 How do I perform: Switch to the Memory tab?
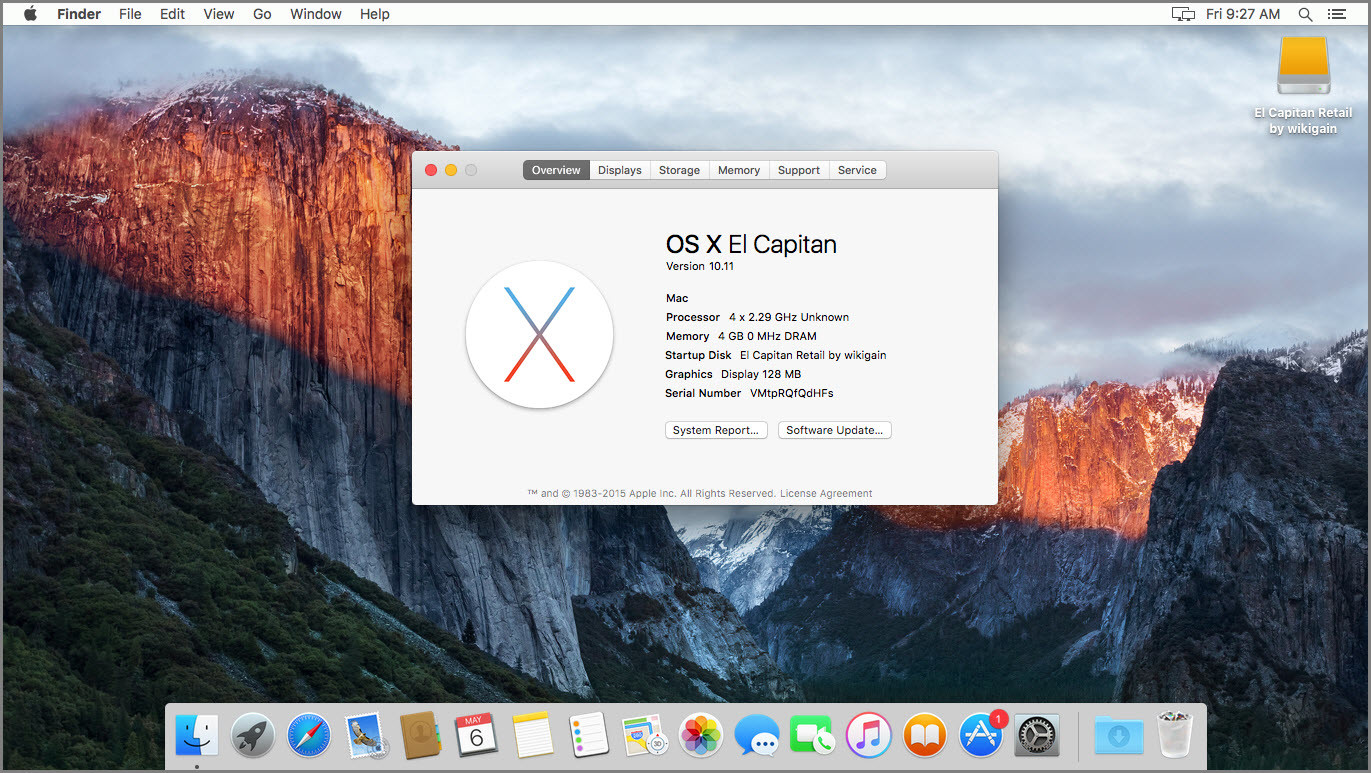coord(739,170)
